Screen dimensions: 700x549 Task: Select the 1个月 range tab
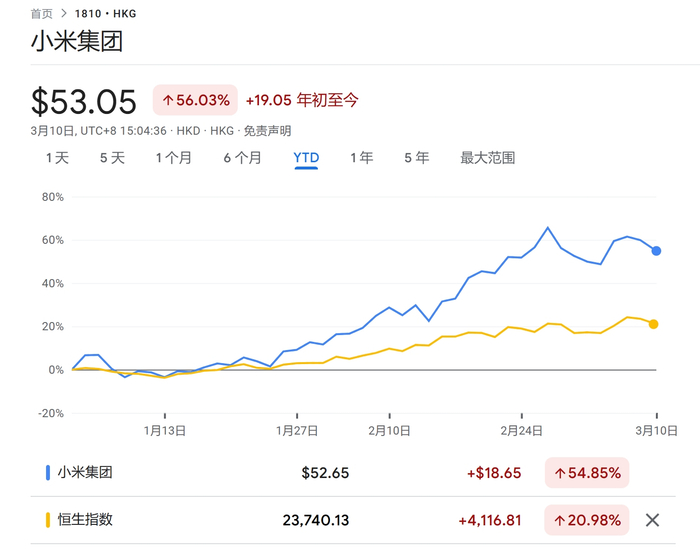tap(173, 158)
